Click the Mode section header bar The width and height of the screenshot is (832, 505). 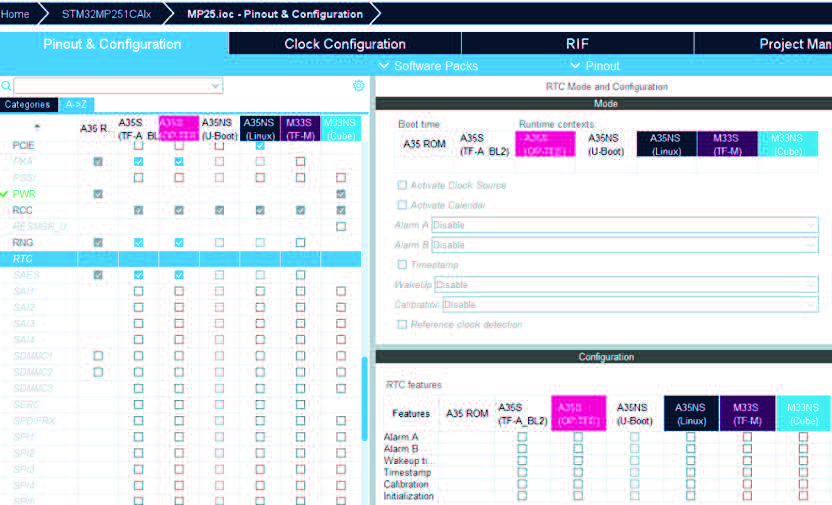pos(604,103)
